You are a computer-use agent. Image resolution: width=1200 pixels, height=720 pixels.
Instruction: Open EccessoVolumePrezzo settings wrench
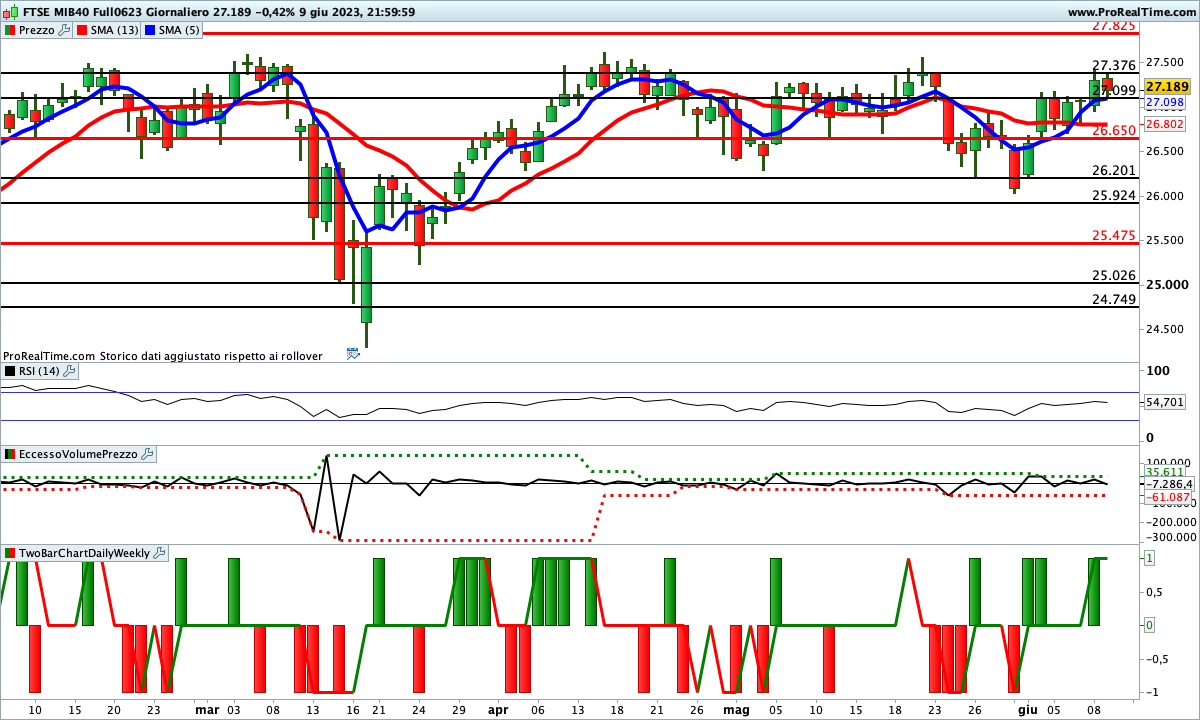[x=147, y=454]
